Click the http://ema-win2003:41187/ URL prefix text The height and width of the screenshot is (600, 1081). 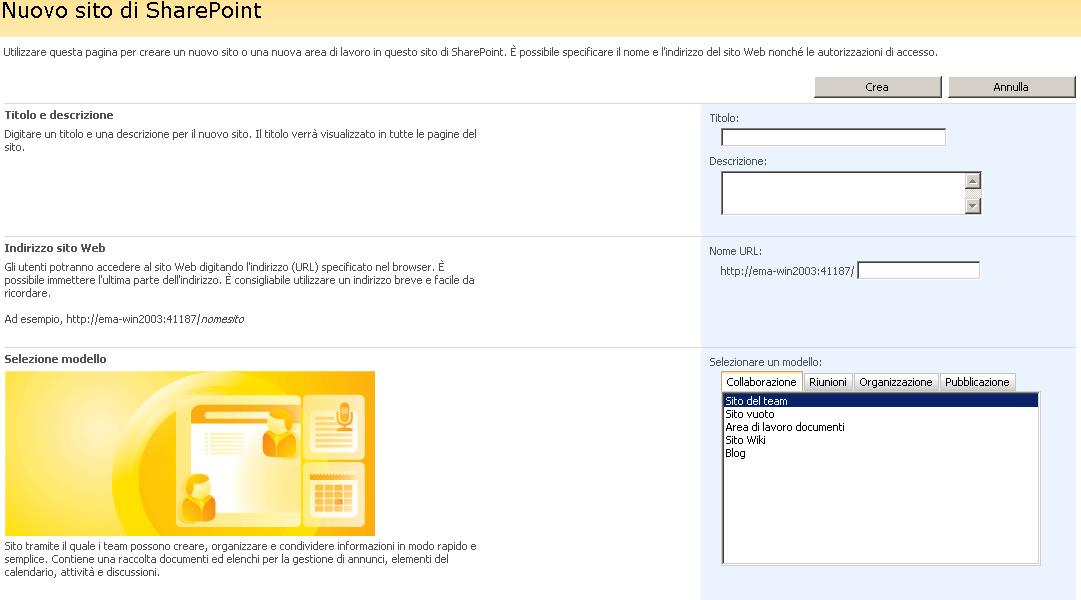(x=787, y=271)
